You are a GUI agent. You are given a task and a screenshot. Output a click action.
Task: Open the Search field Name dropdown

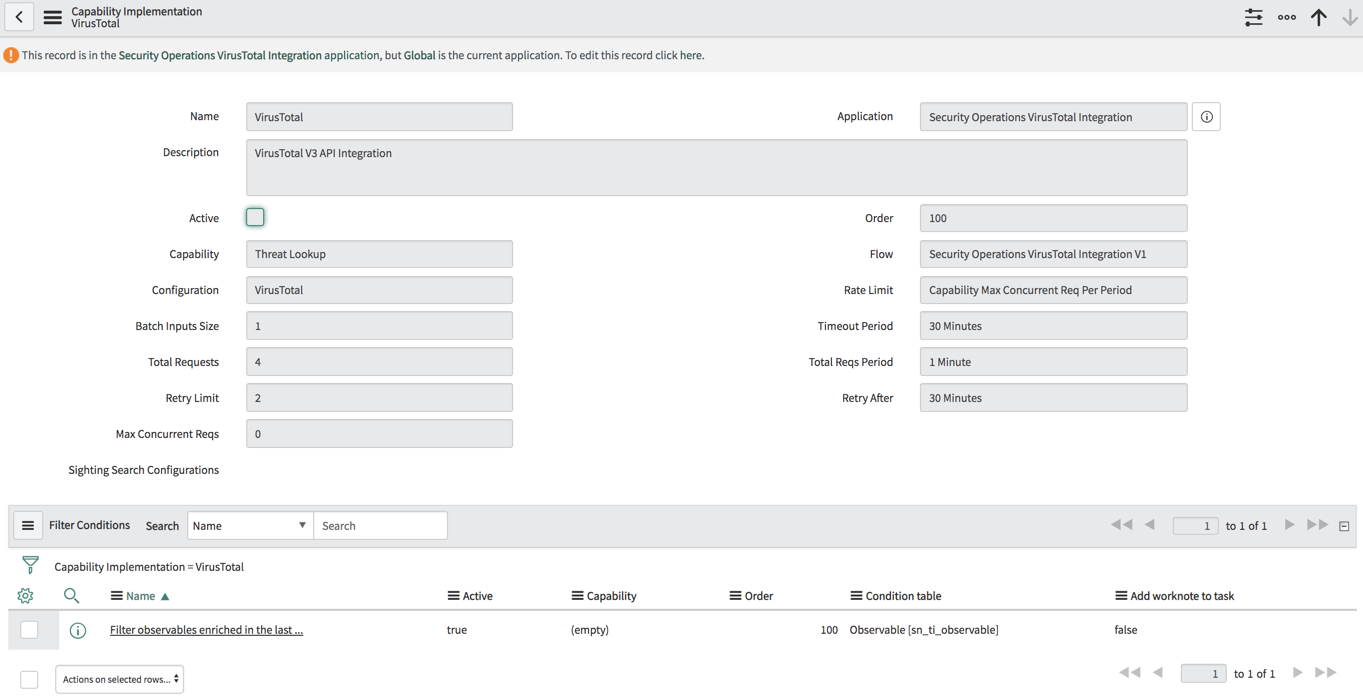pyautogui.click(x=250, y=525)
